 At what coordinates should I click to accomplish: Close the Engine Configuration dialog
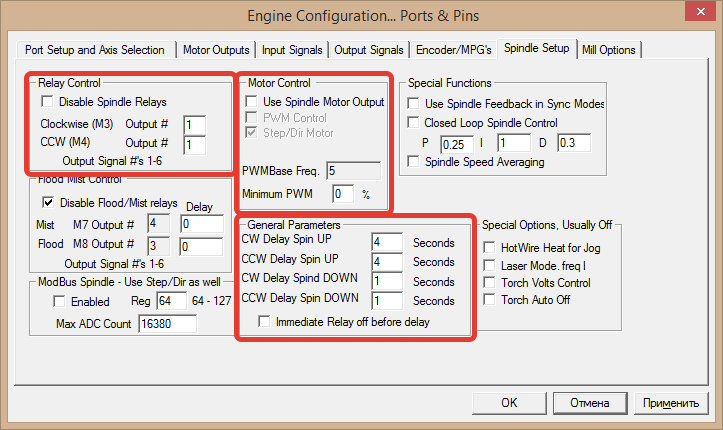coord(697,14)
